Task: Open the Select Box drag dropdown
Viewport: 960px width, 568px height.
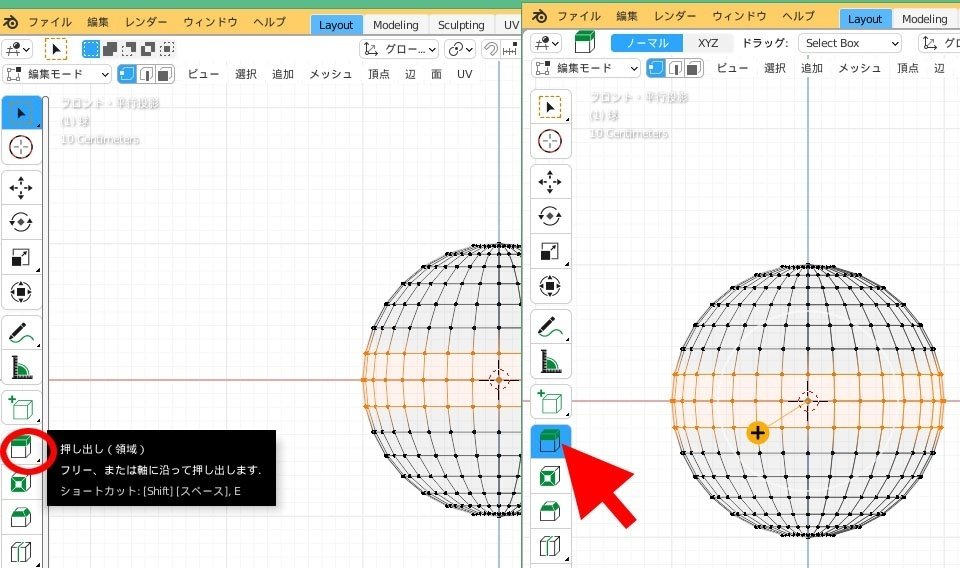Action: click(x=850, y=43)
